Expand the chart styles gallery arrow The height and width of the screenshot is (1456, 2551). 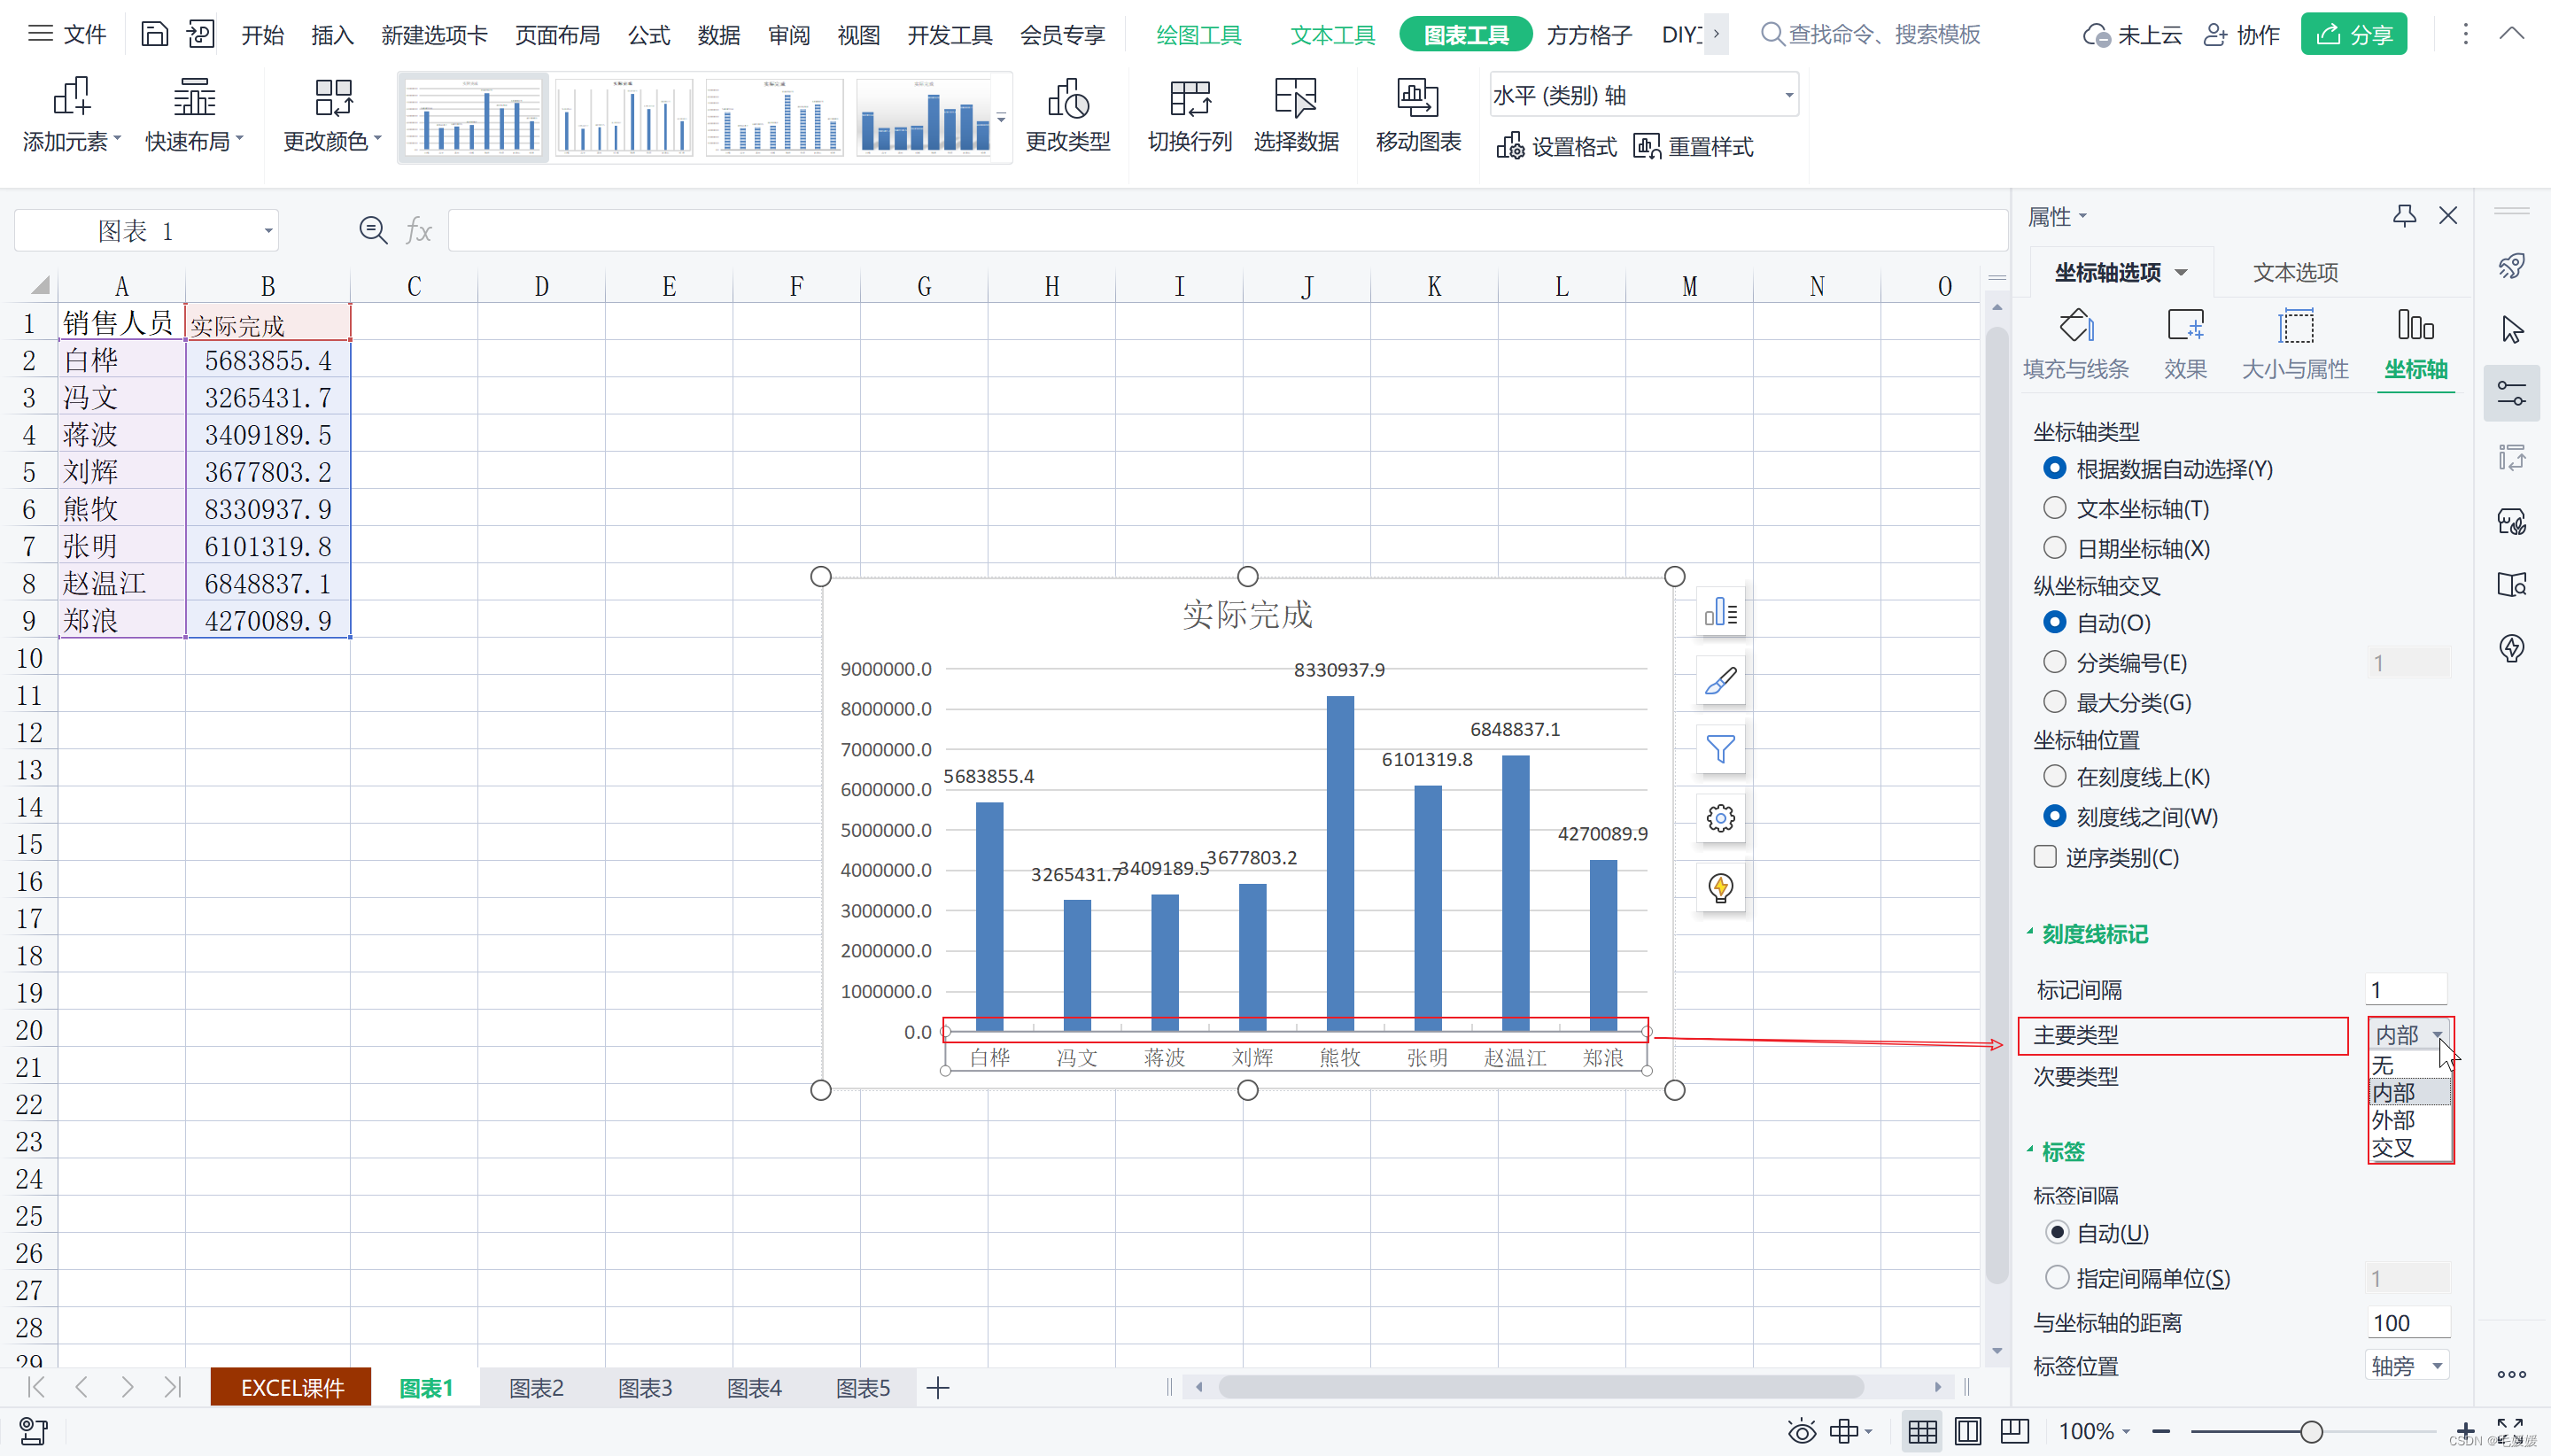[1000, 118]
